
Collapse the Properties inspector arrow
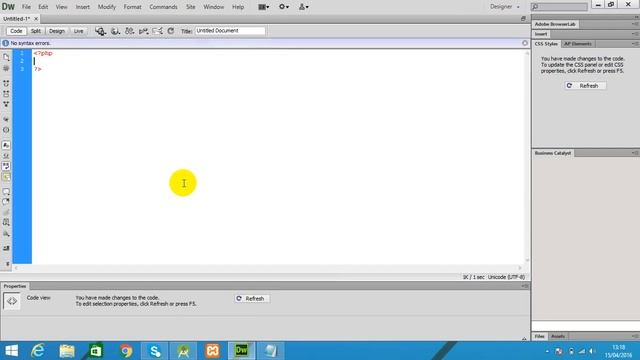(524, 338)
